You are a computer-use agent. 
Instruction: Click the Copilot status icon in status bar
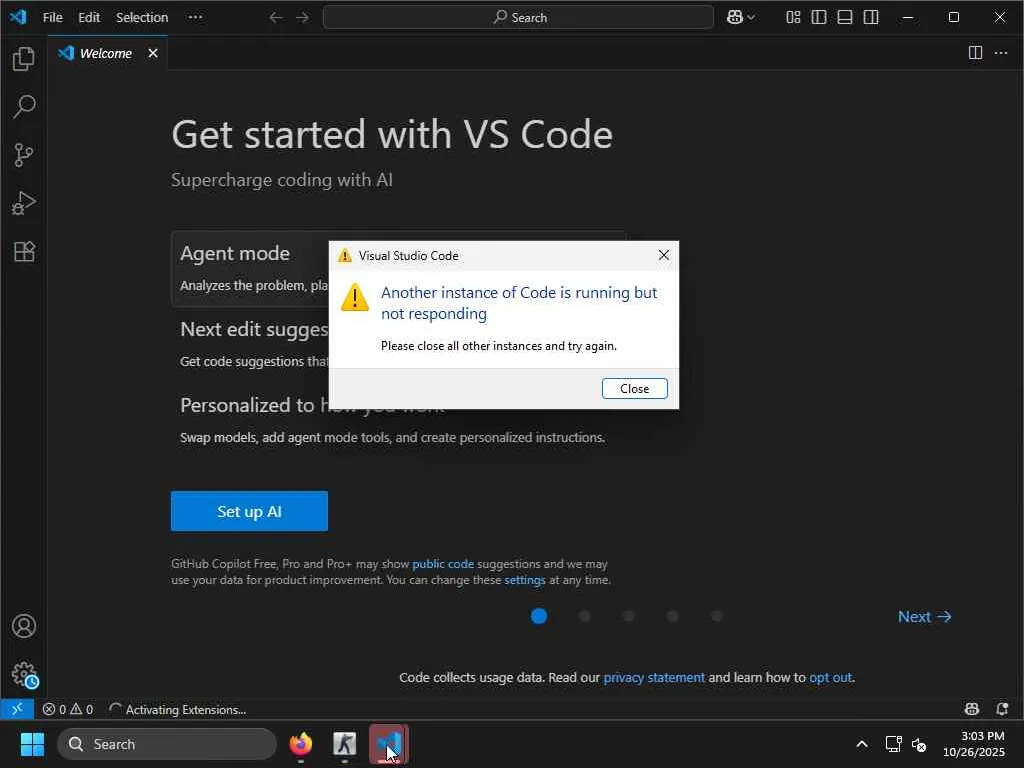click(x=972, y=709)
